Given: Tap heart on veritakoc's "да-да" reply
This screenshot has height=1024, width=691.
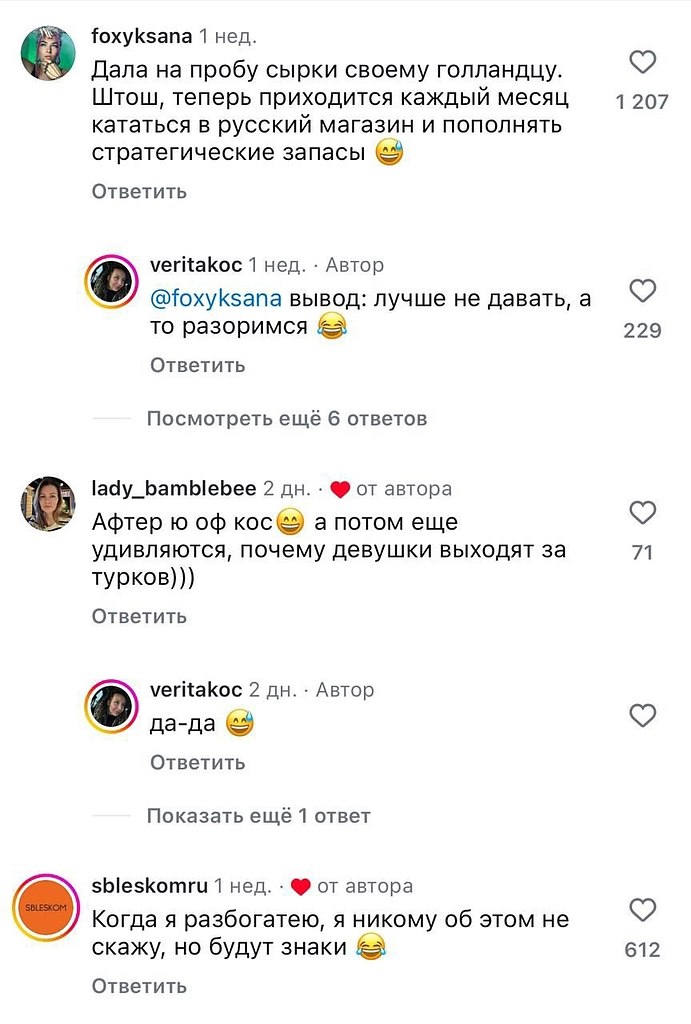Looking at the screenshot, I should pyautogui.click(x=643, y=715).
